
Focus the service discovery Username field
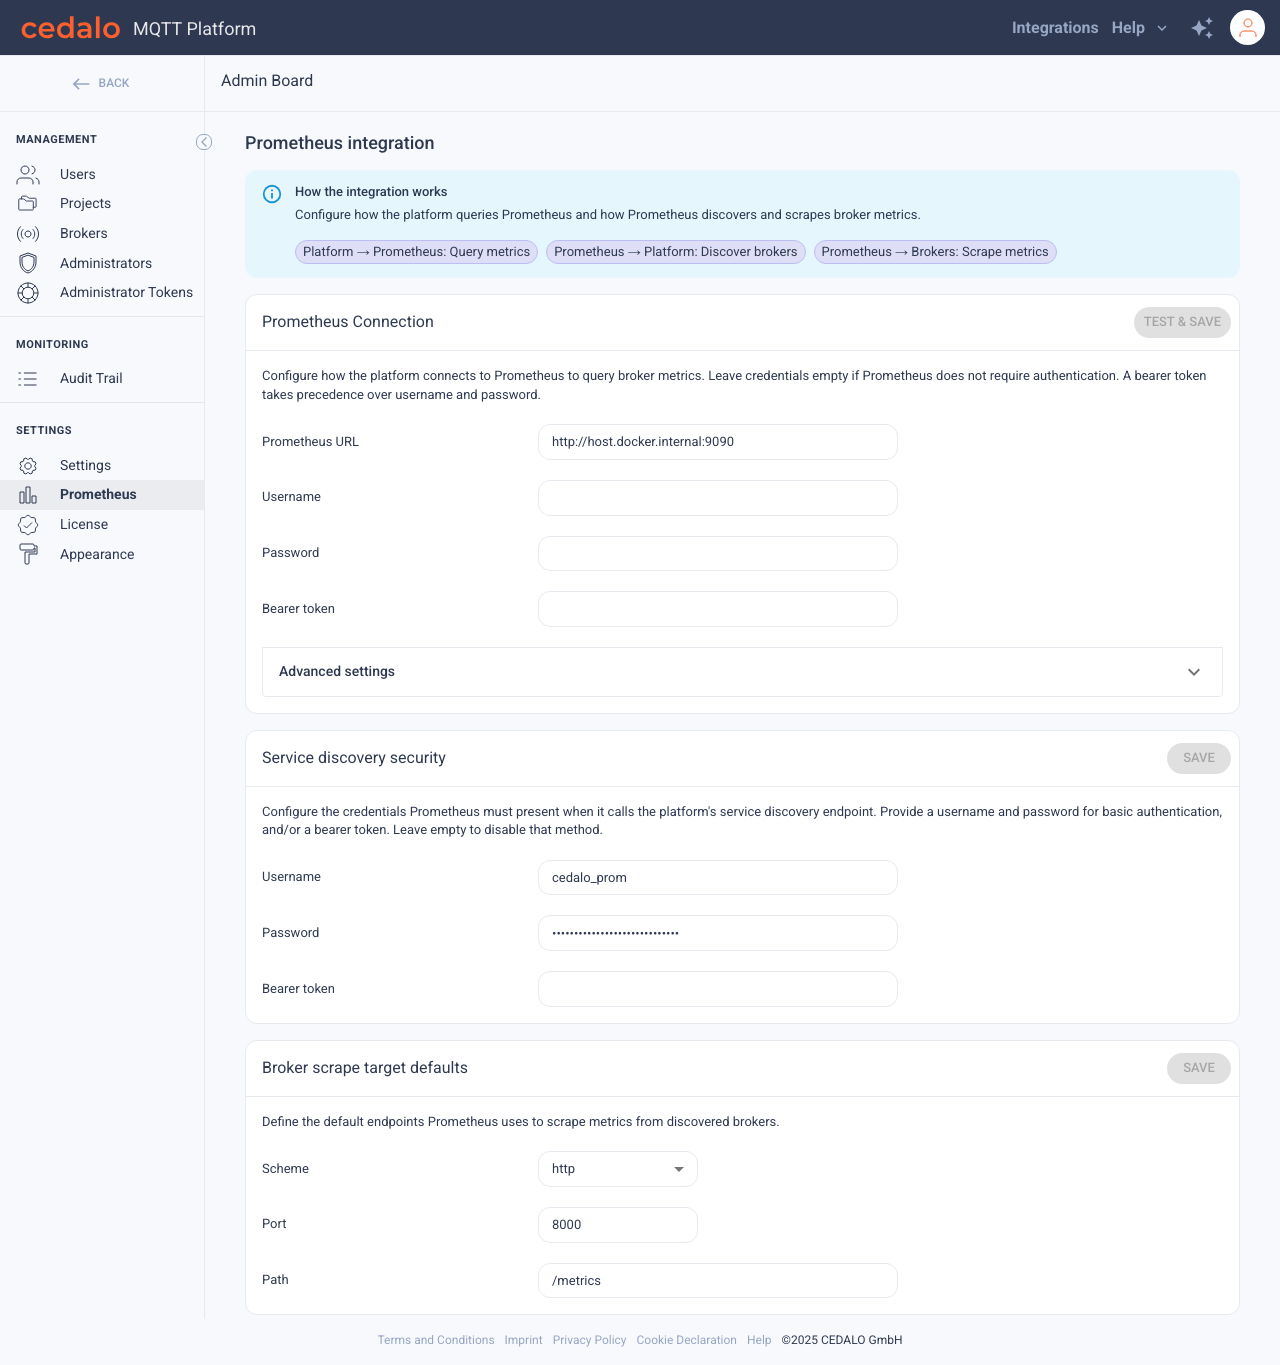pos(718,878)
